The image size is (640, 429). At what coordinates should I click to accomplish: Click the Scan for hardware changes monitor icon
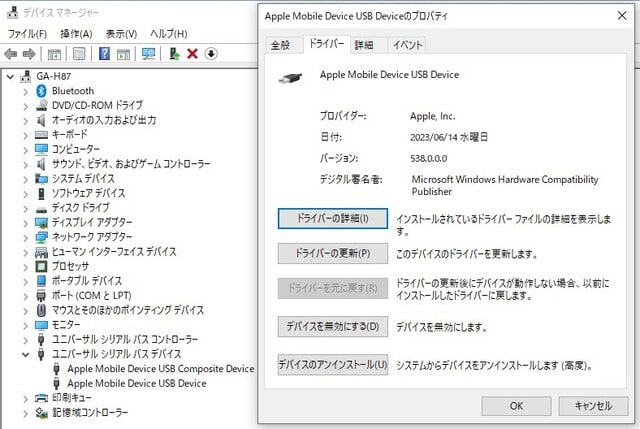tap(149, 53)
